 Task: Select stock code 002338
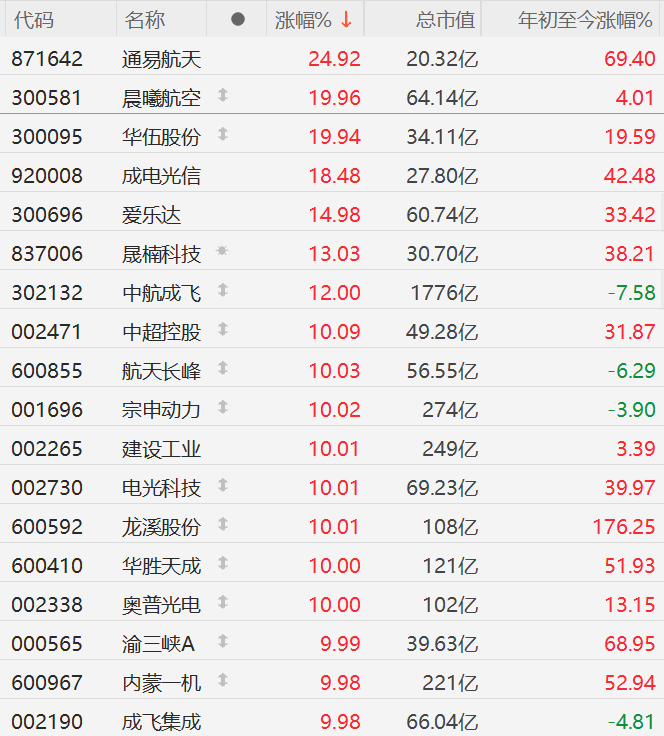(x=47, y=605)
